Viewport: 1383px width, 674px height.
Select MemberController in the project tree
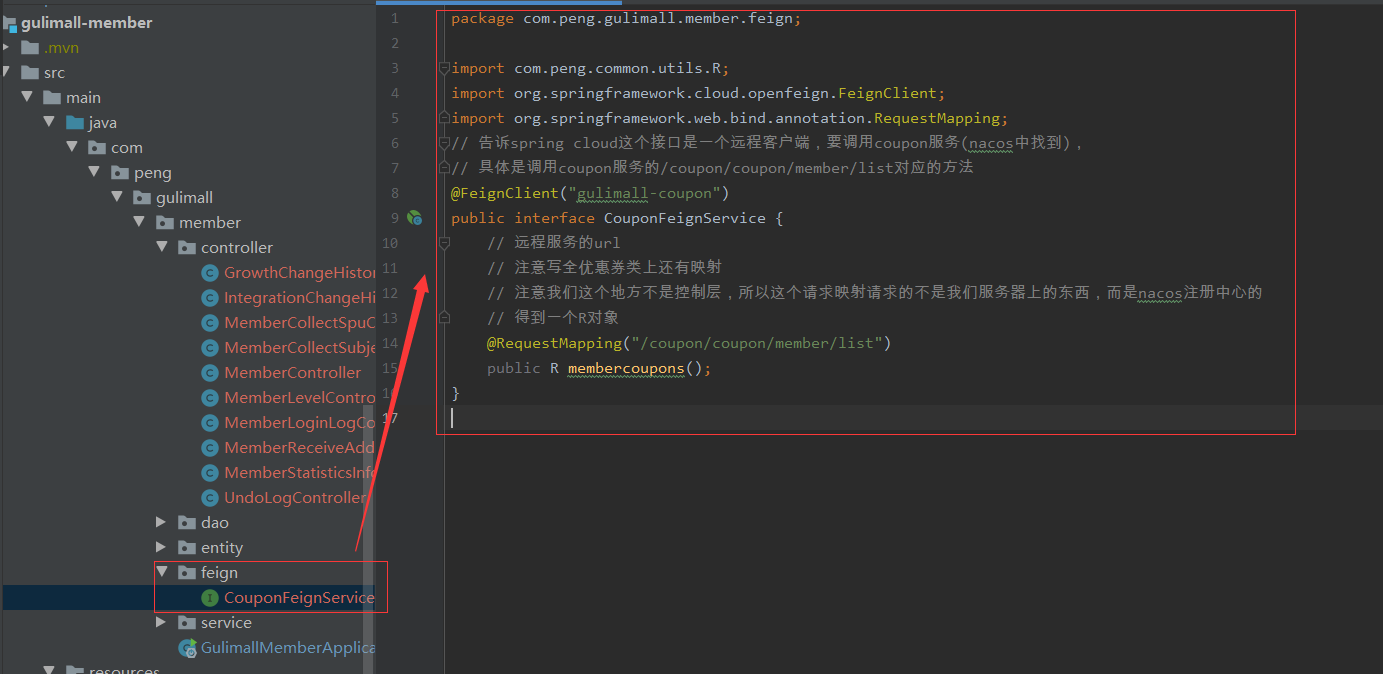point(292,373)
